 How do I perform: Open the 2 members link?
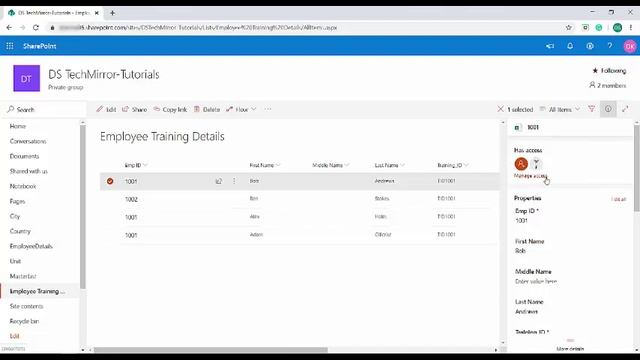607,85
